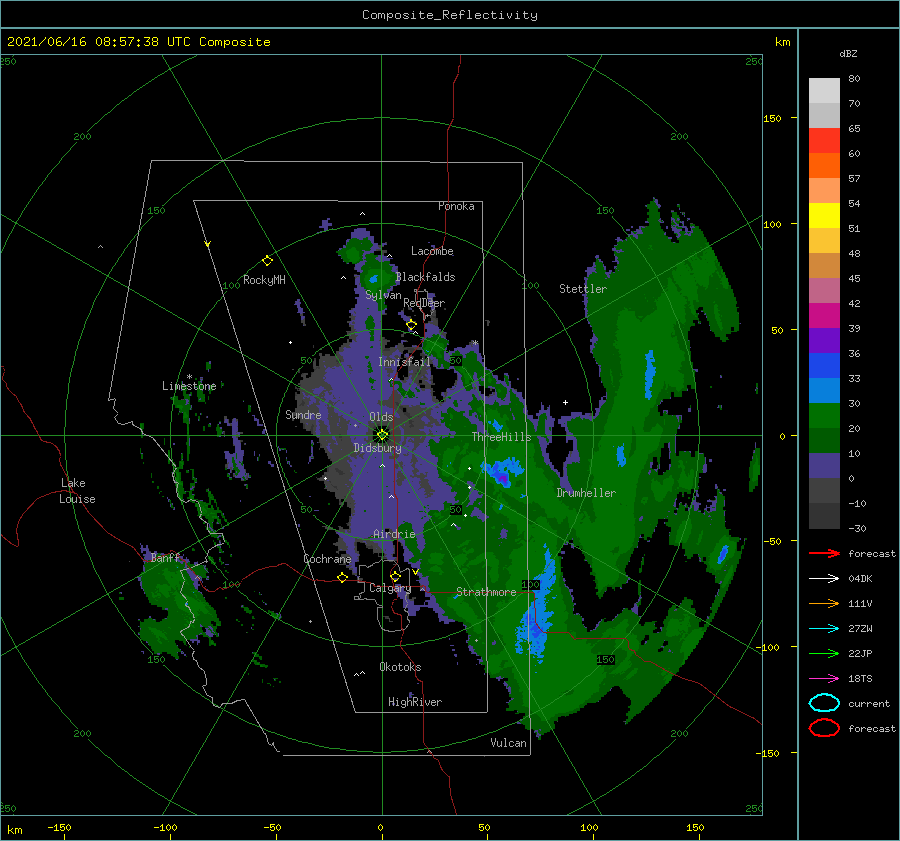Click the green 22JP arrow icon
This screenshot has width=900, height=841.
824,653
